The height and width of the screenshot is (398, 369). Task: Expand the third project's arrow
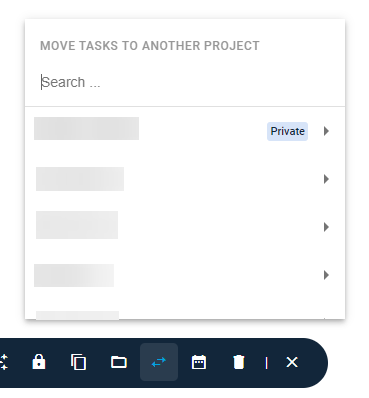coord(326,227)
